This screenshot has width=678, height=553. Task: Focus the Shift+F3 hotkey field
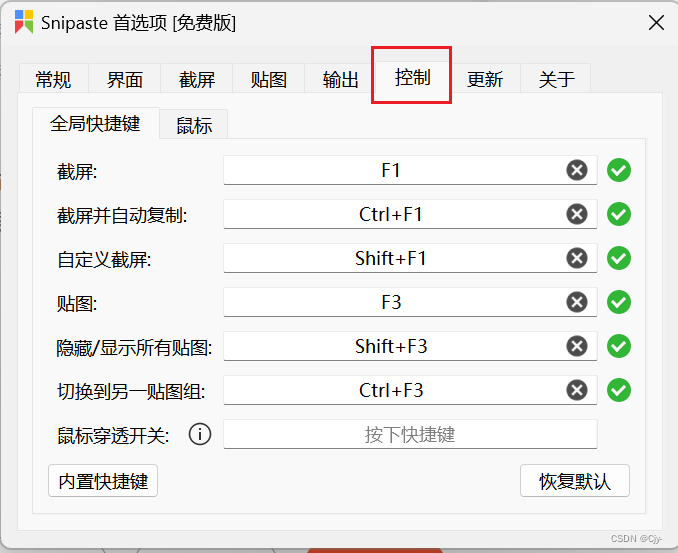pyautogui.click(x=410, y=346)
